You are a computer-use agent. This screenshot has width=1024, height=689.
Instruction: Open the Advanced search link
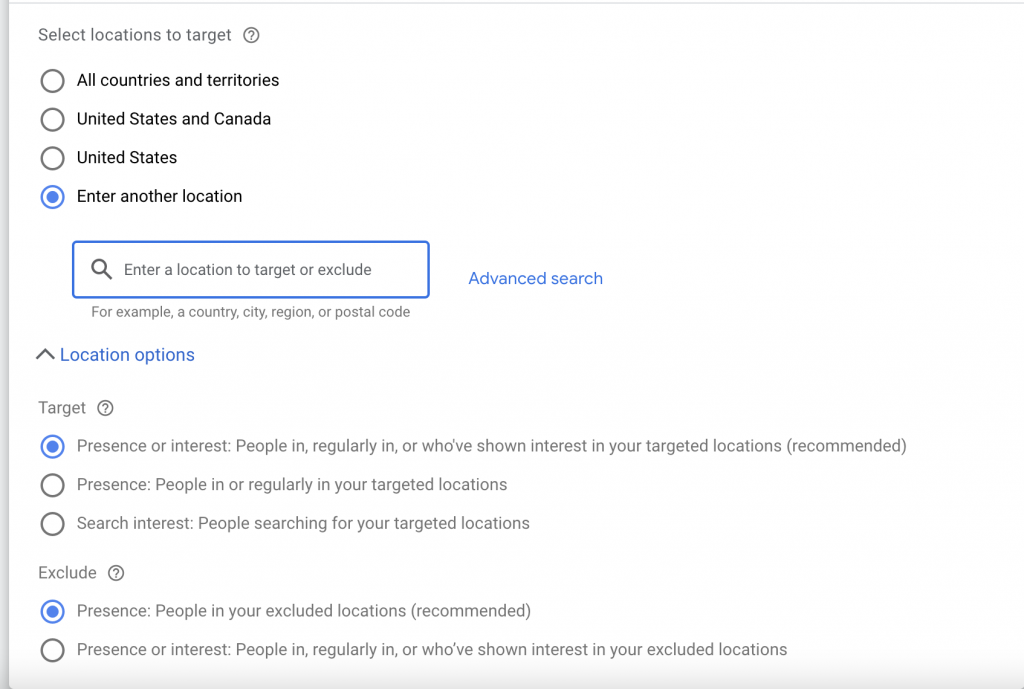tap(535, 279)
